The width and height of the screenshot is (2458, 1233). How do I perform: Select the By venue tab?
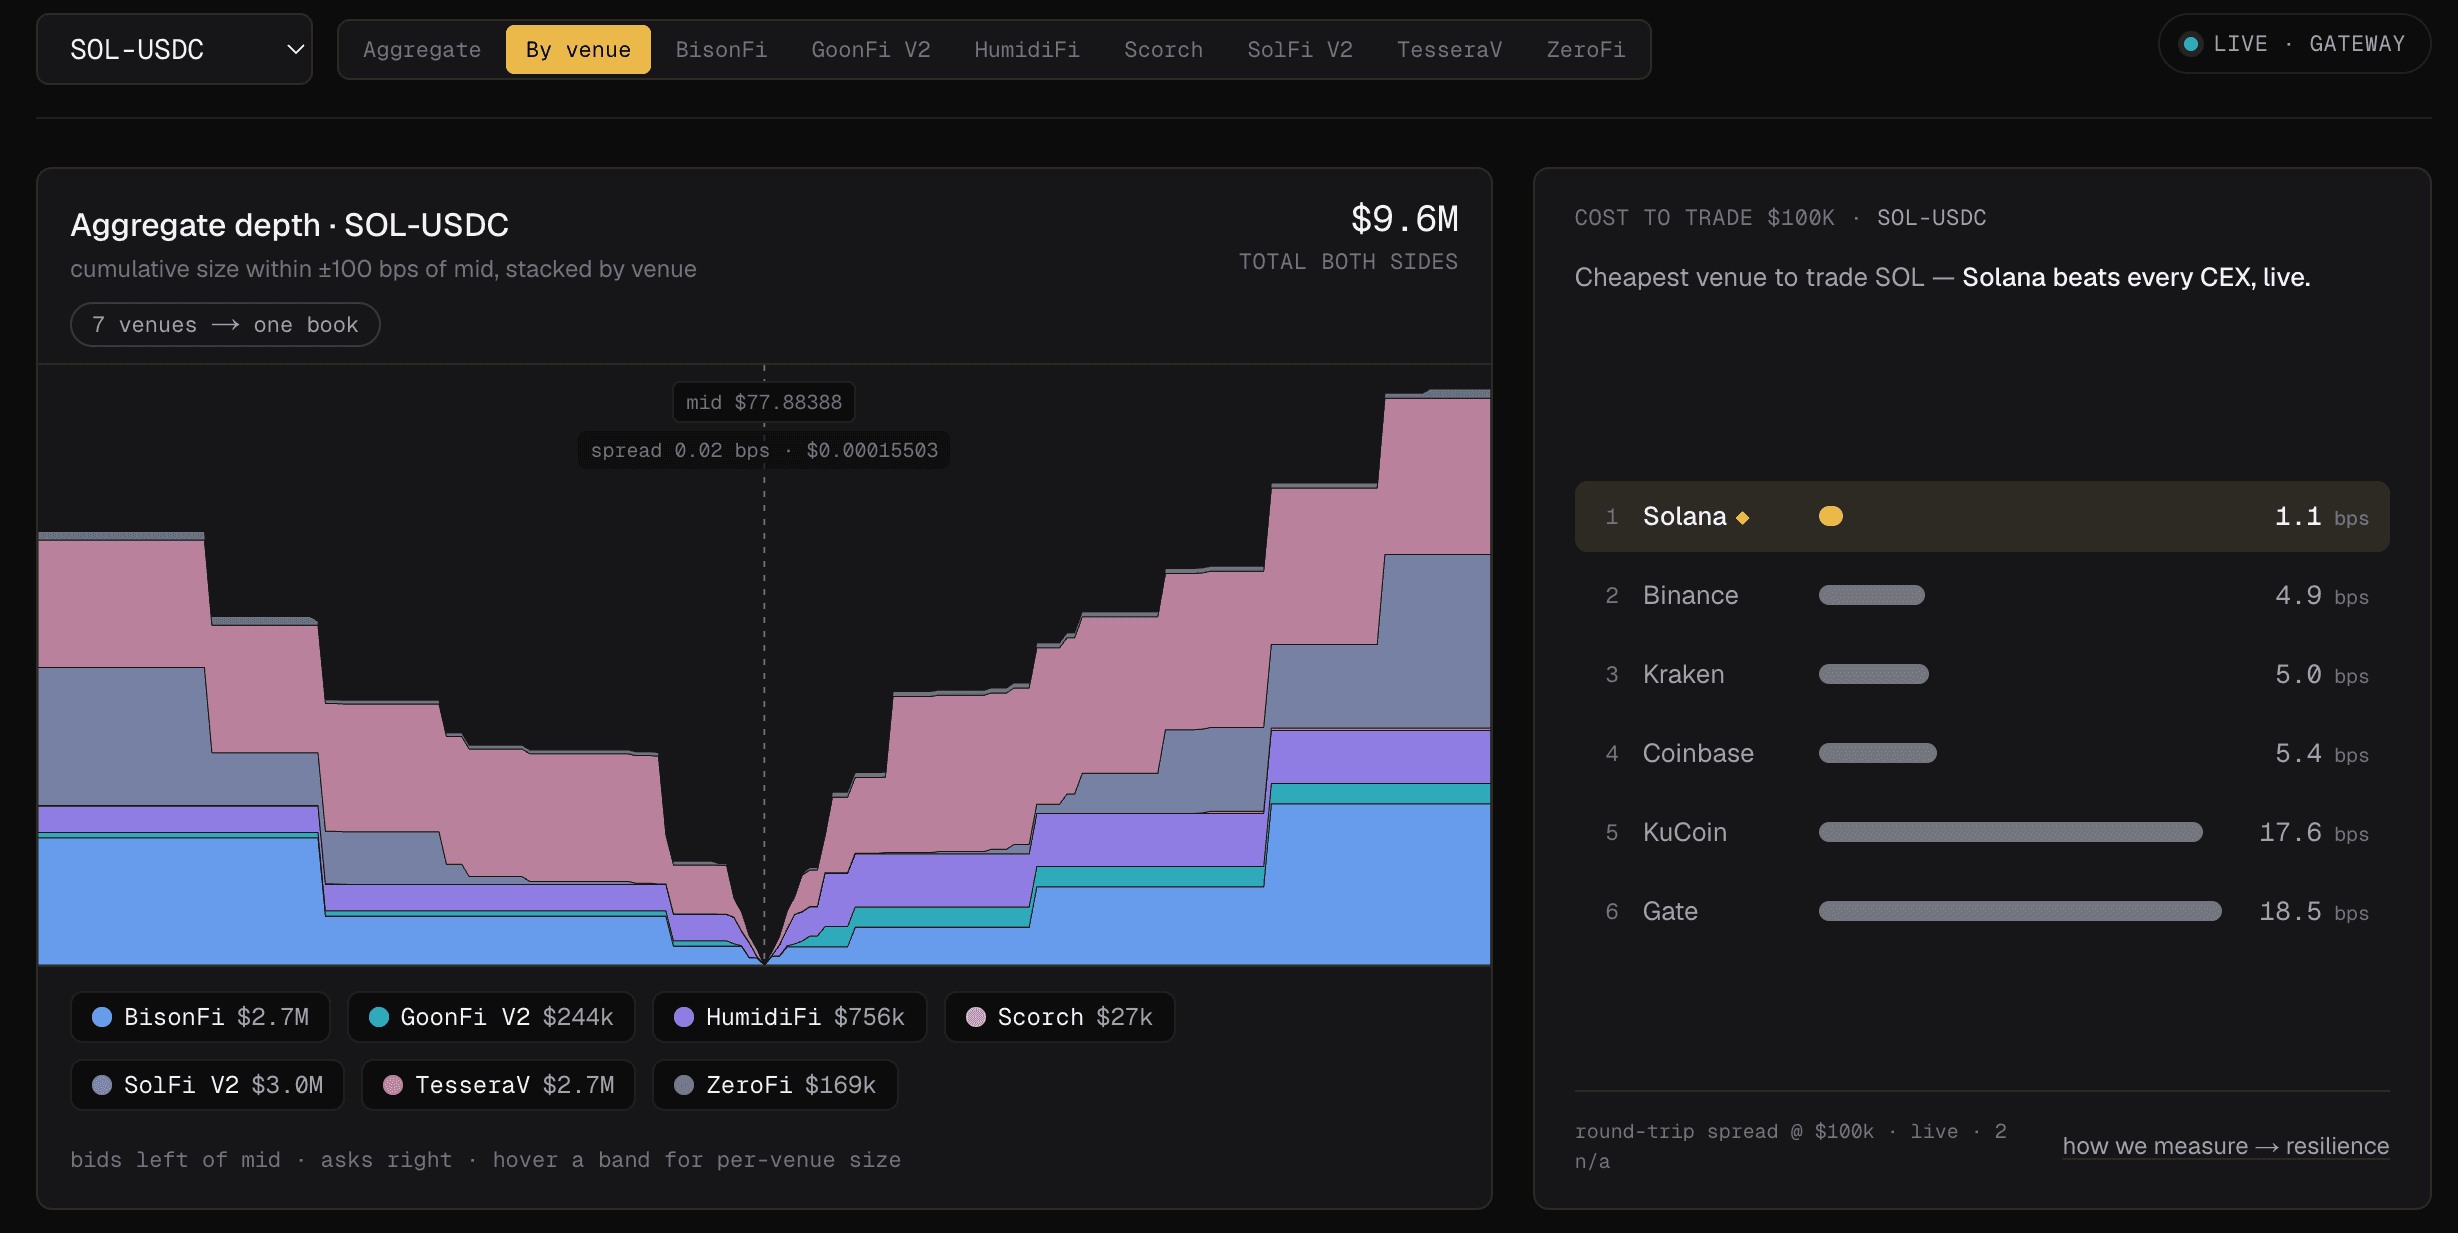pos(578,49)
